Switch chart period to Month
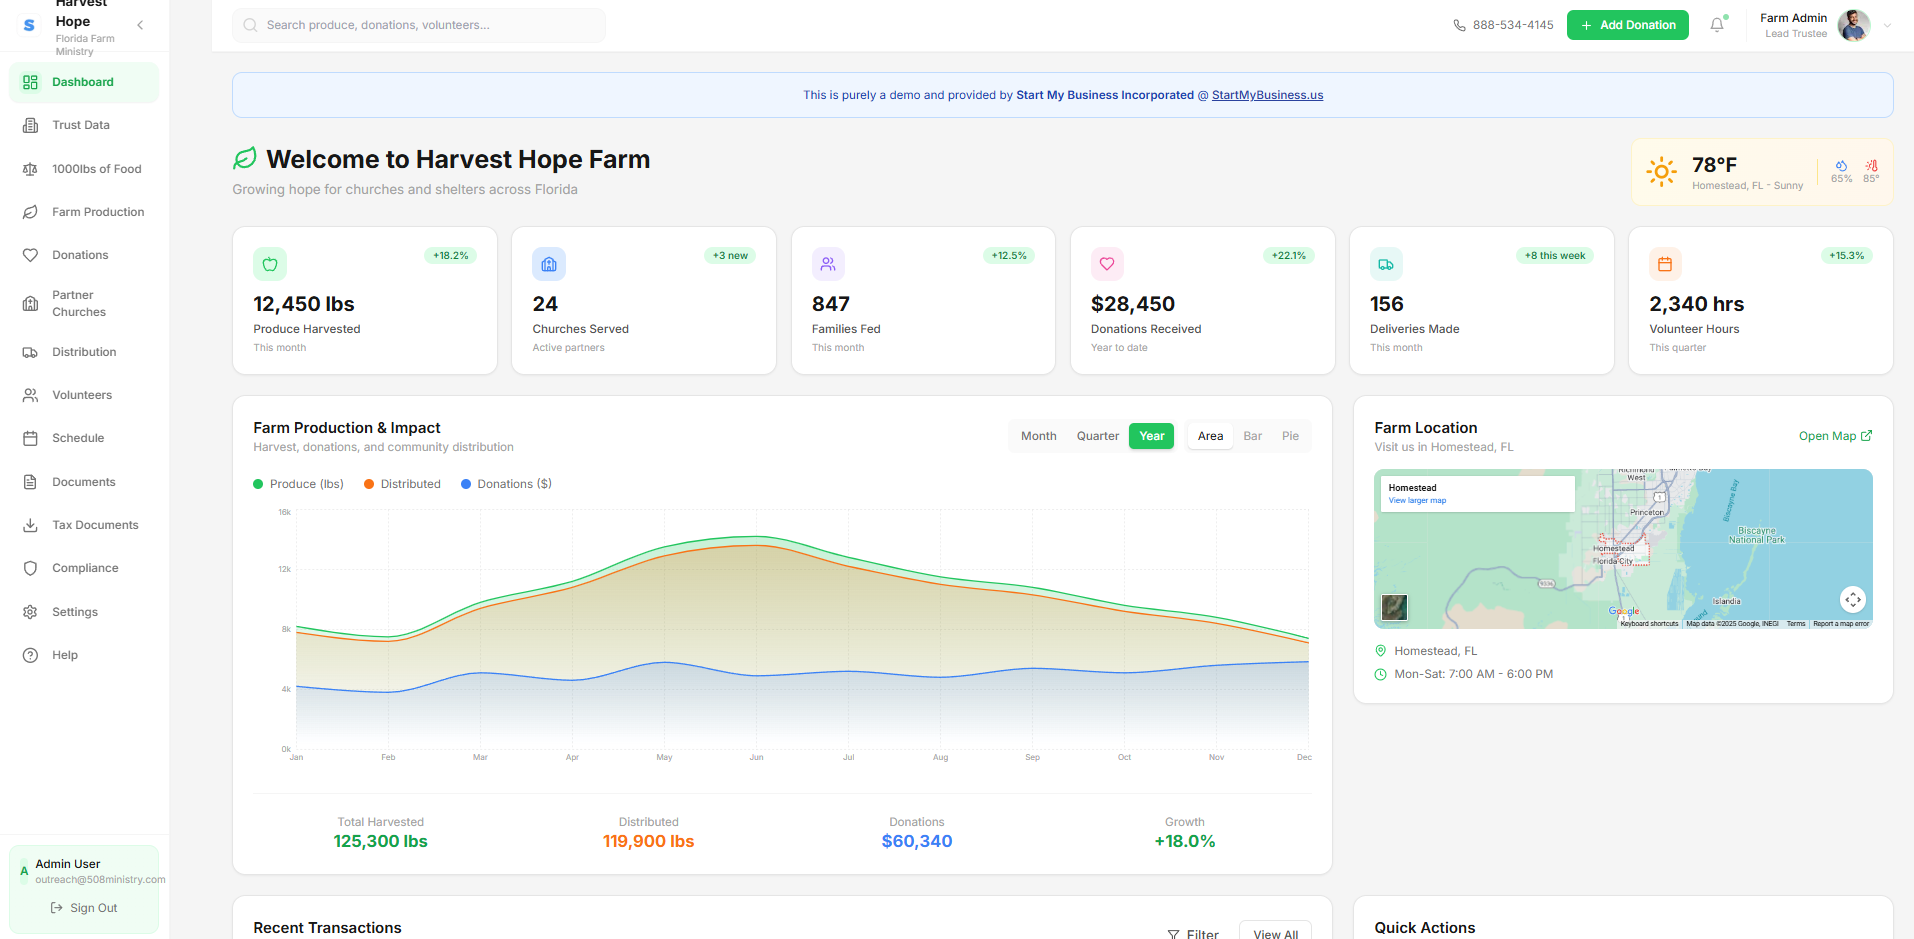The height and width of the screenshot is (939, 1914). pos(1038,436)
